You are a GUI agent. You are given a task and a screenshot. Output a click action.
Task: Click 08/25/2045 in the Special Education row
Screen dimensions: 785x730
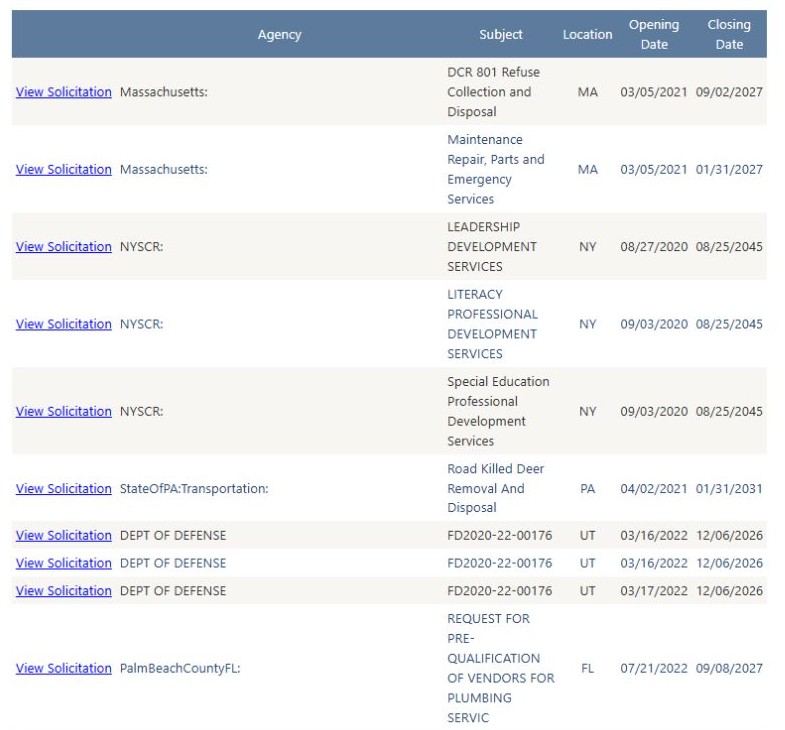(x=729, y=412)
